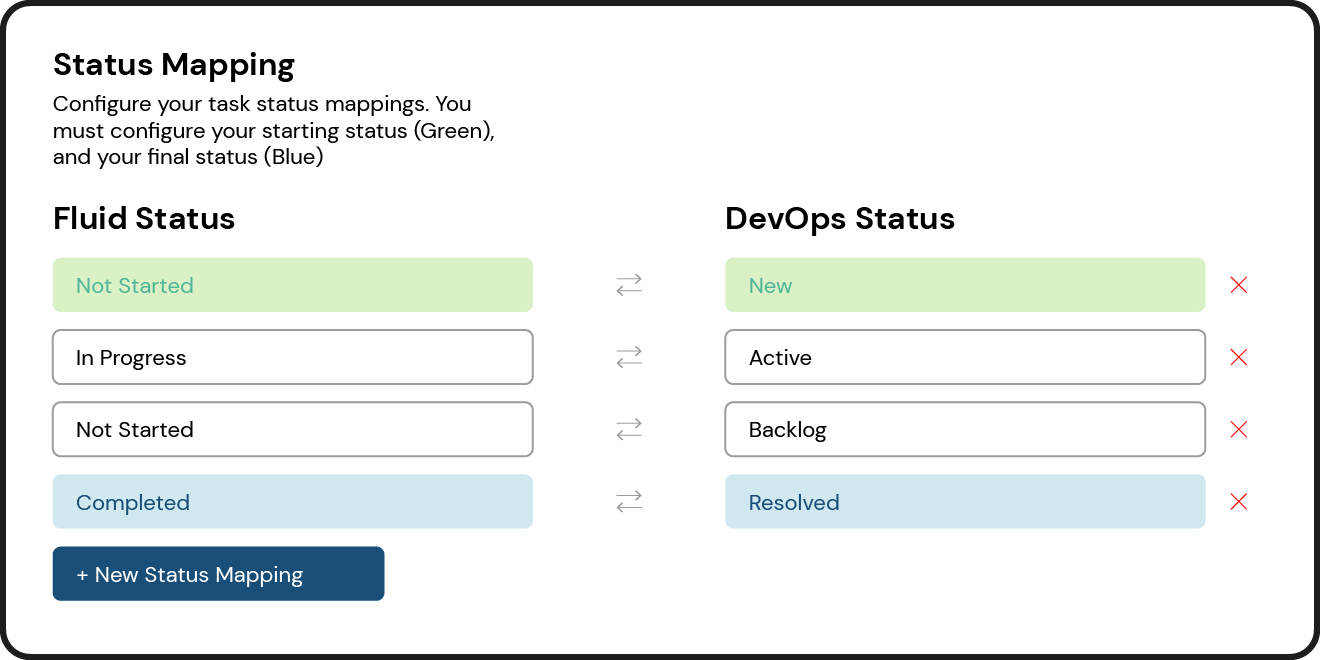Delete the Backlog status mapping
1320x660 pixels.
pyautogui.click(x=1238, y=429)
